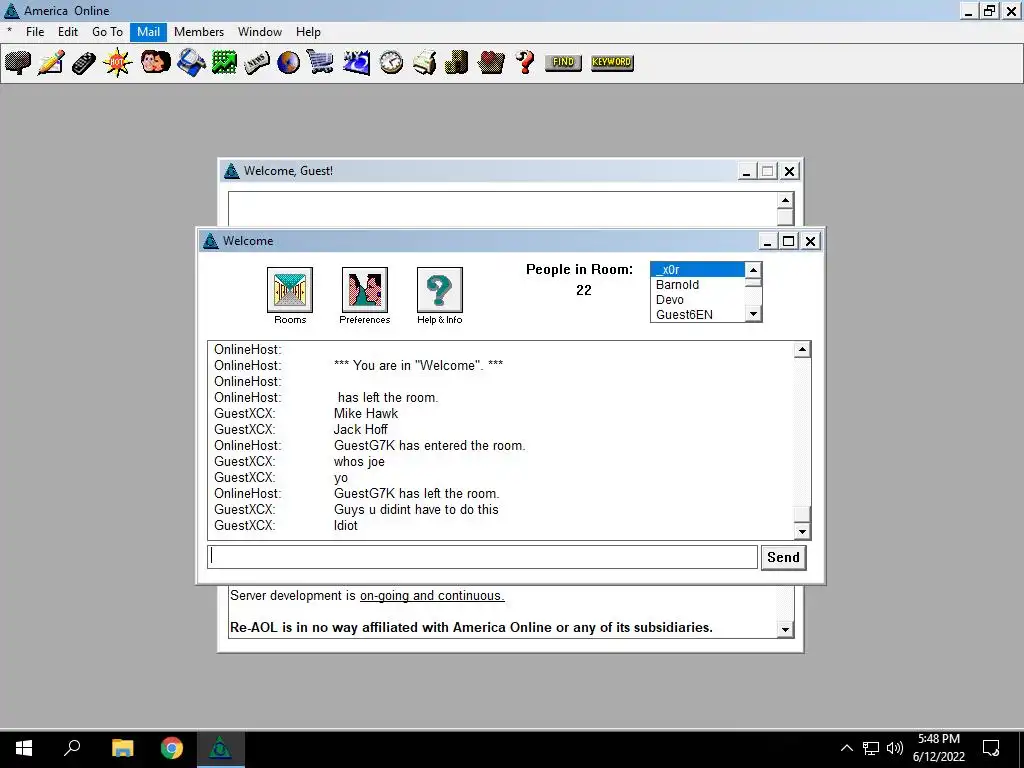1024x768 pixels.
Task: Select _x0r in people list
Action: [697, 270]
